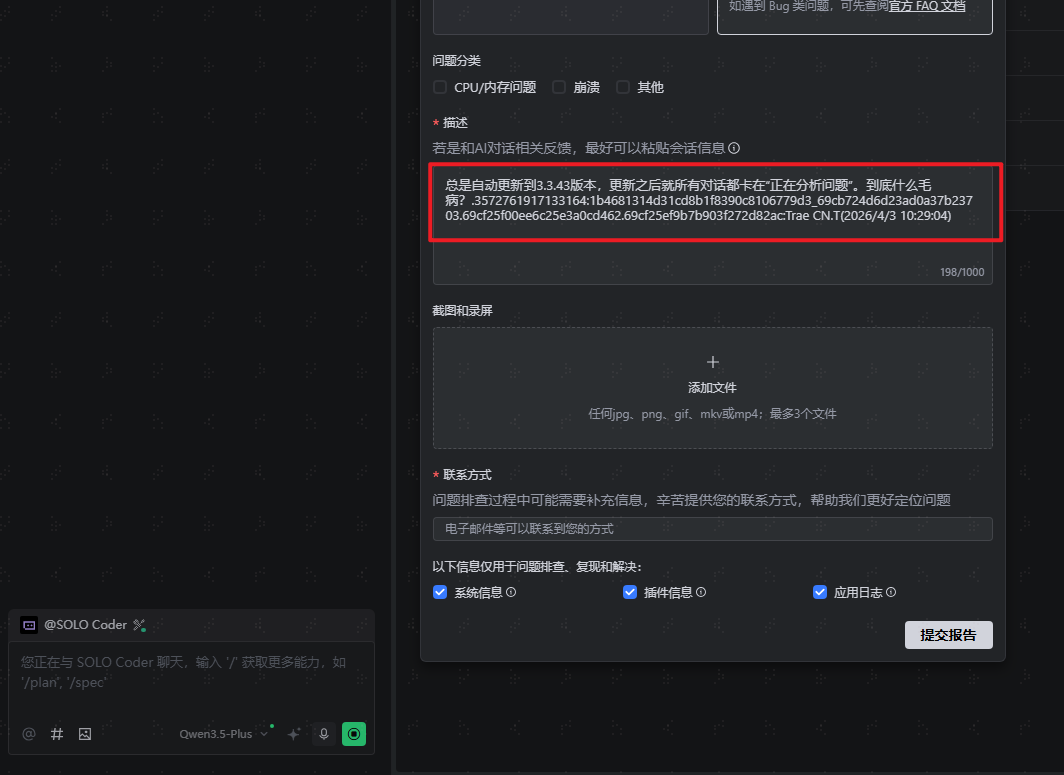Image resolution: width=1064 pixels, height=775 pixels.
Task: Click the SOLO Coder agent avatar icon
Action: [x=29, y=625]
